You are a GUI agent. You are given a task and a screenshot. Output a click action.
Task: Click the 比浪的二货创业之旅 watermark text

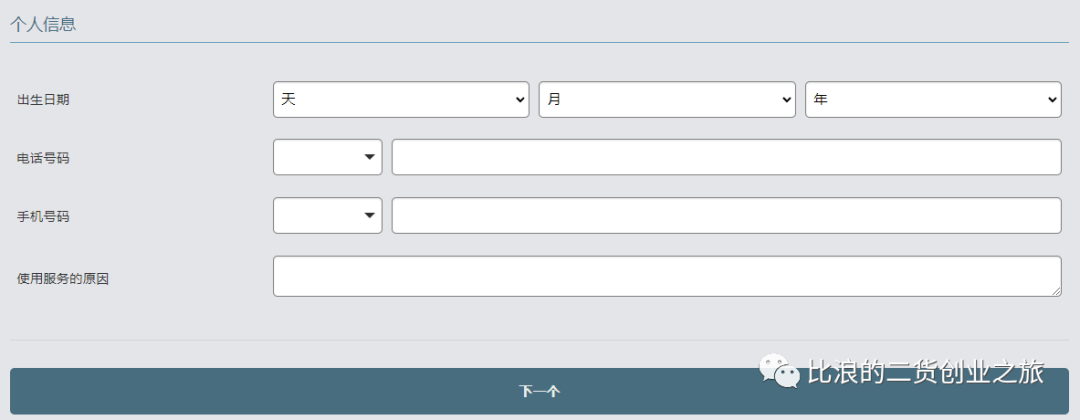(x=926, y=372)
